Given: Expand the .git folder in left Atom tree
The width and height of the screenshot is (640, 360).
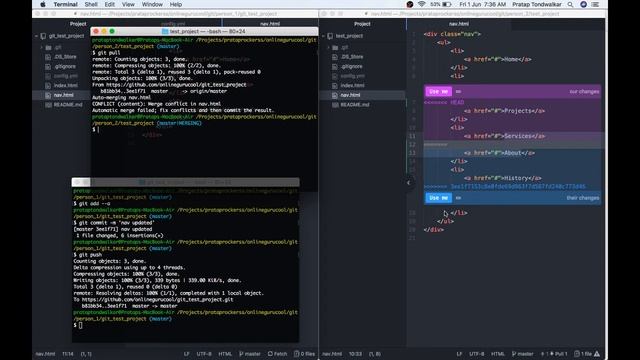Looking at the screenshot, I should [42, 47].
